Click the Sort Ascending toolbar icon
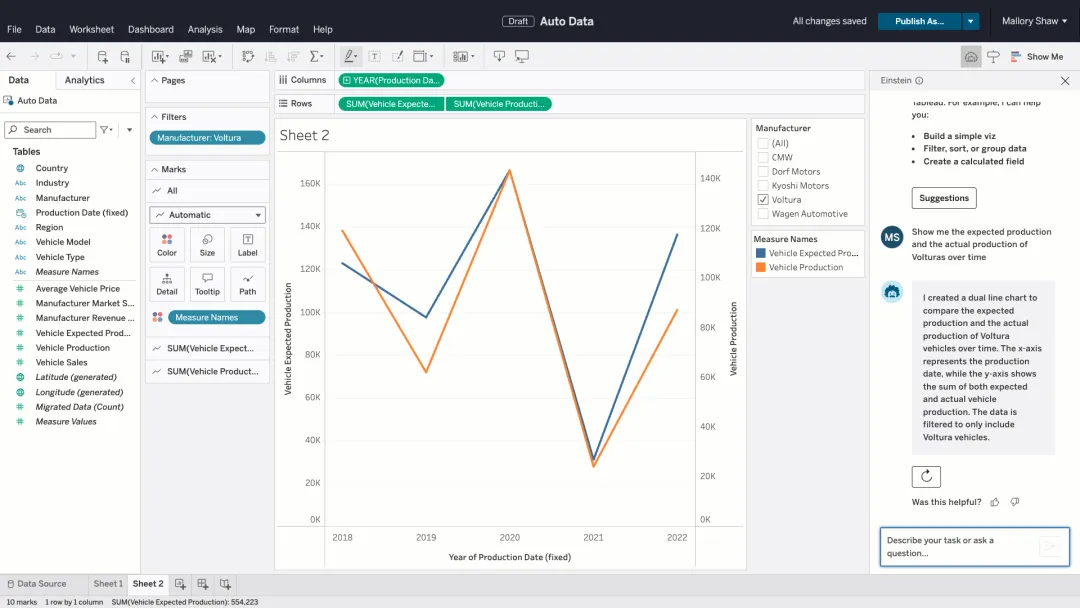The height and width of the screenshot is (608, 1080). [x=270, y=56]
